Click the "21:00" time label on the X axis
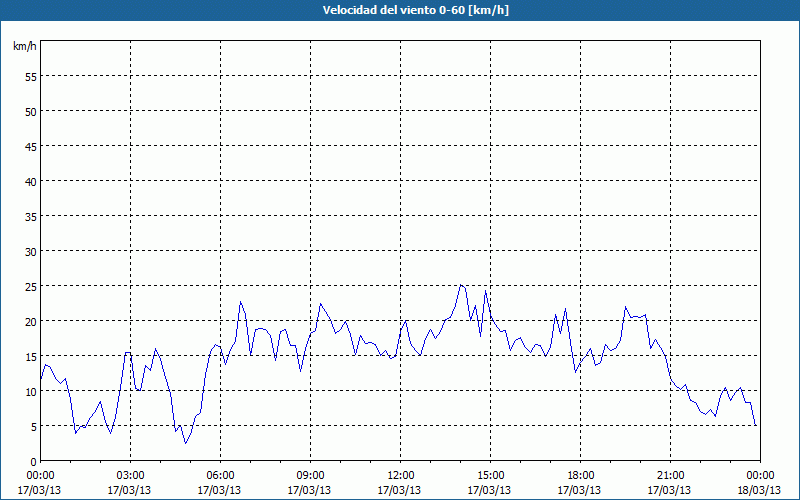Screen dimensions: 800x500 pos(670,476)
